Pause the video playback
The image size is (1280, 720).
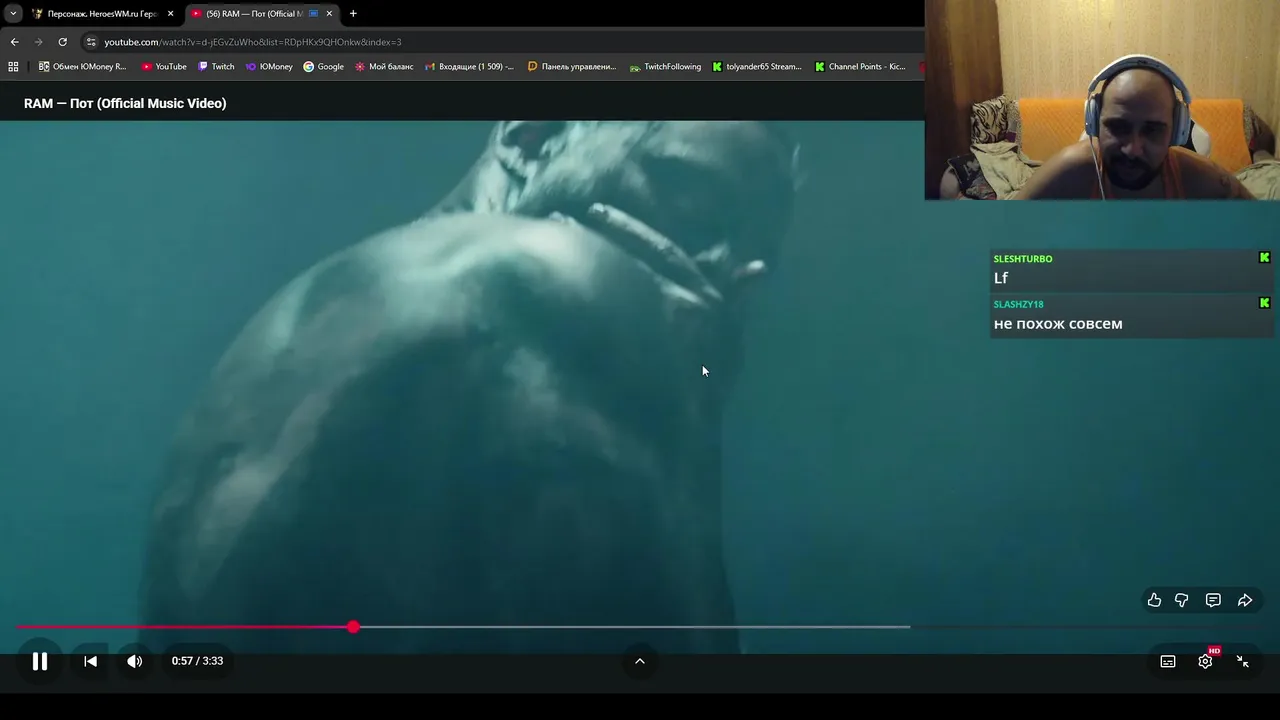click(x=40, y=661)
